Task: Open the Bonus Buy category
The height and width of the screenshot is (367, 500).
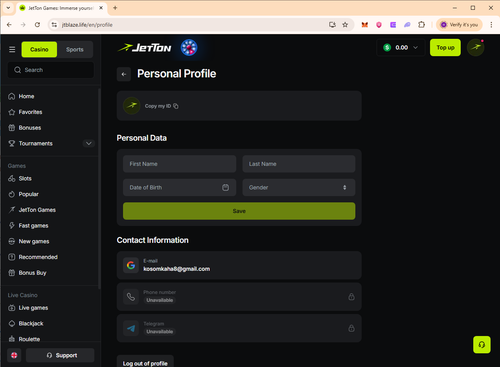Action: [32, 273]
